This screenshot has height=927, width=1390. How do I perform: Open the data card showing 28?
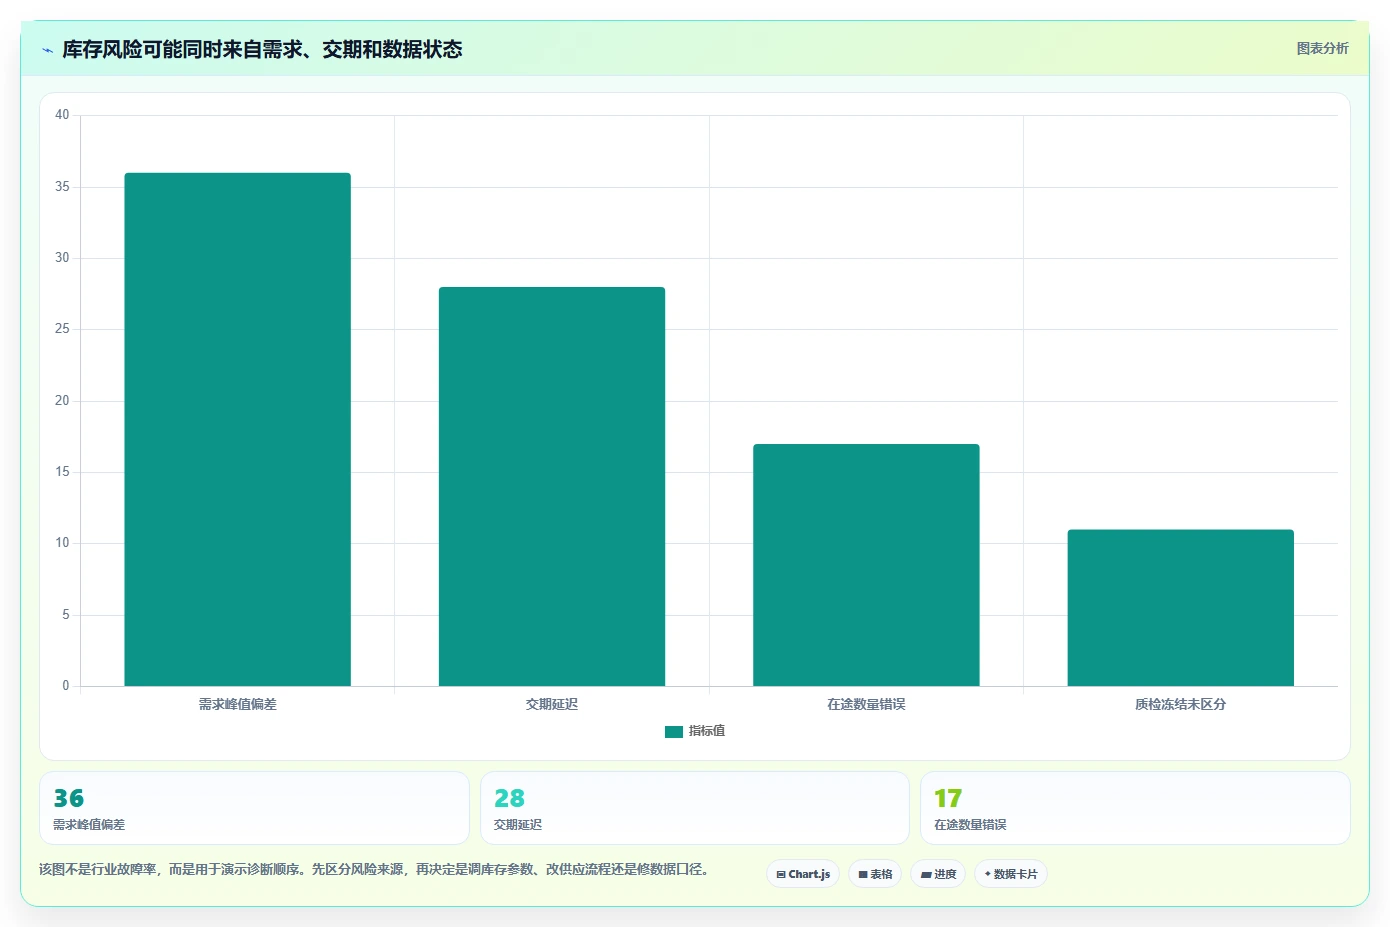(695, 808)
